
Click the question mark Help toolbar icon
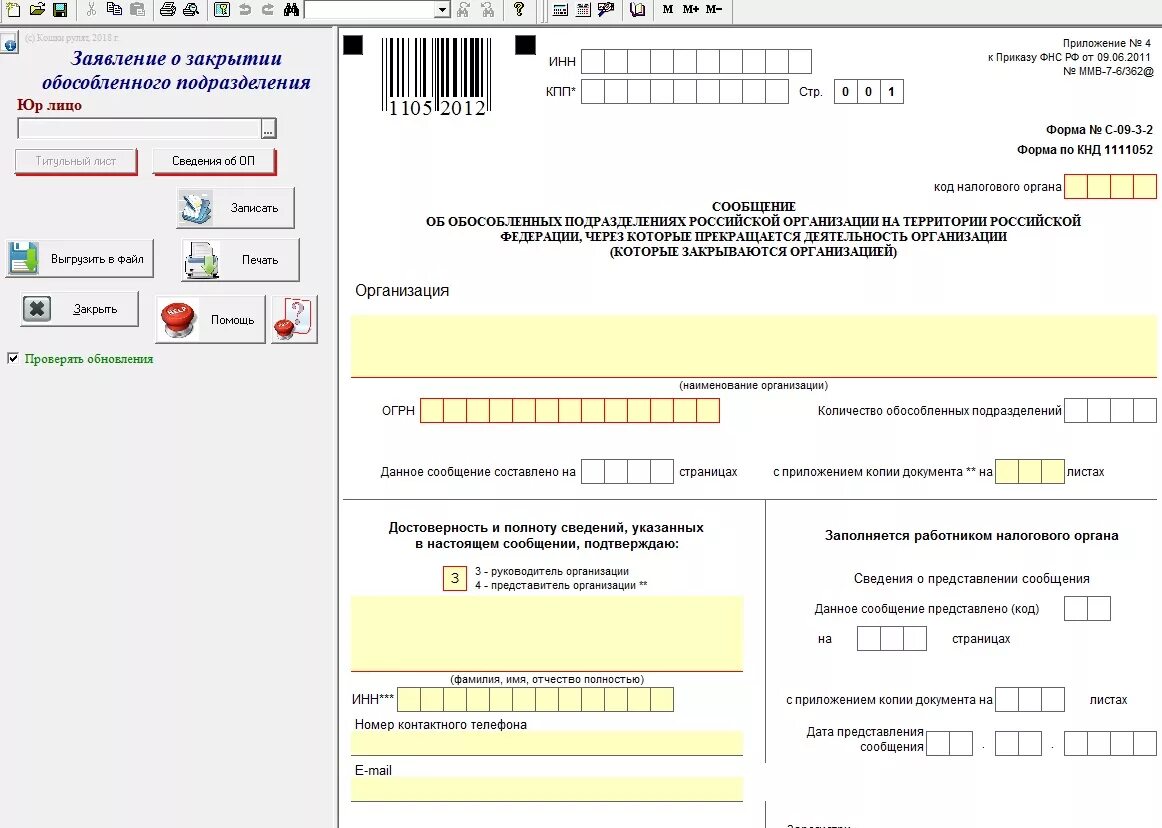[519, 9]
